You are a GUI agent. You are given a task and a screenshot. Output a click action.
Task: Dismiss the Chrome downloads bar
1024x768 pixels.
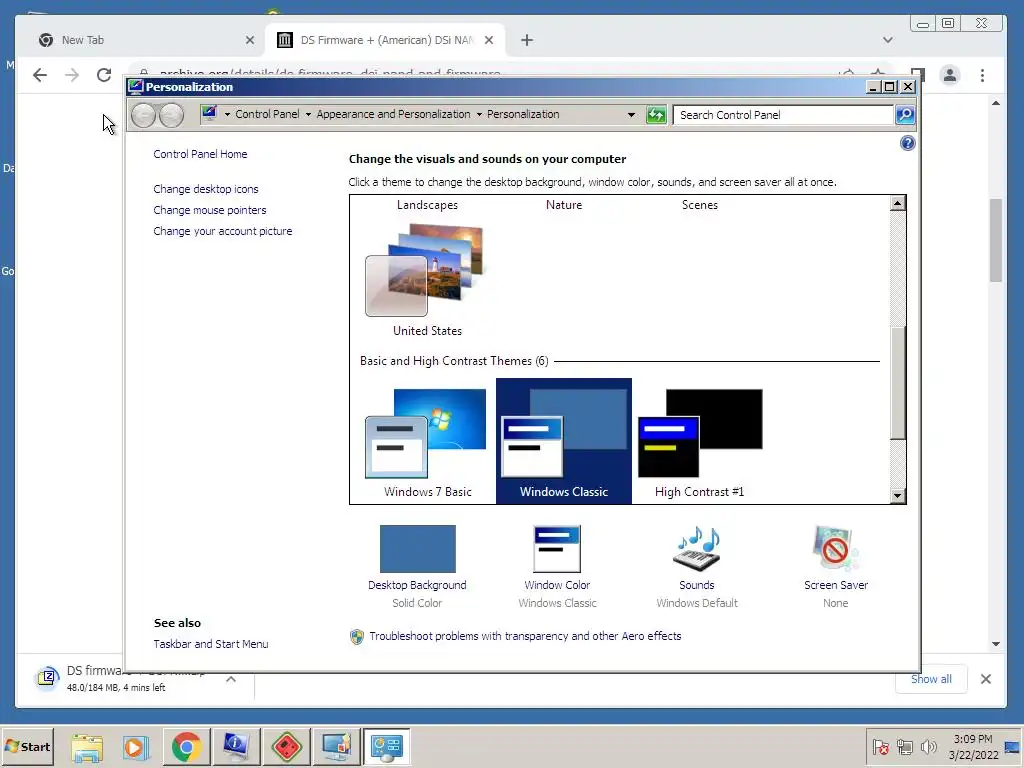coord(986,679)
